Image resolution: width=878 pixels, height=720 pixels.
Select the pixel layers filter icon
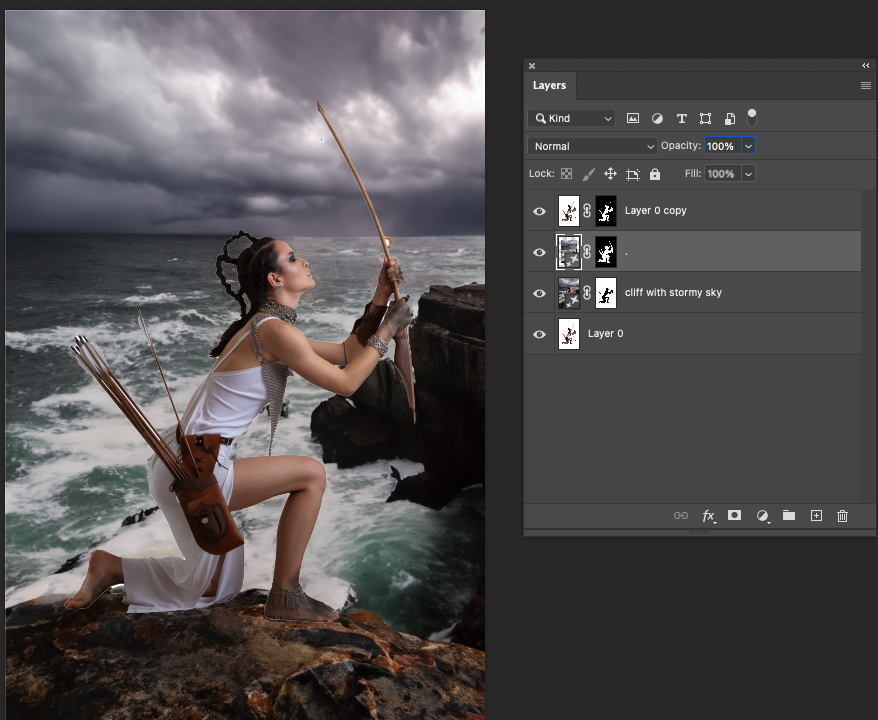632,117
